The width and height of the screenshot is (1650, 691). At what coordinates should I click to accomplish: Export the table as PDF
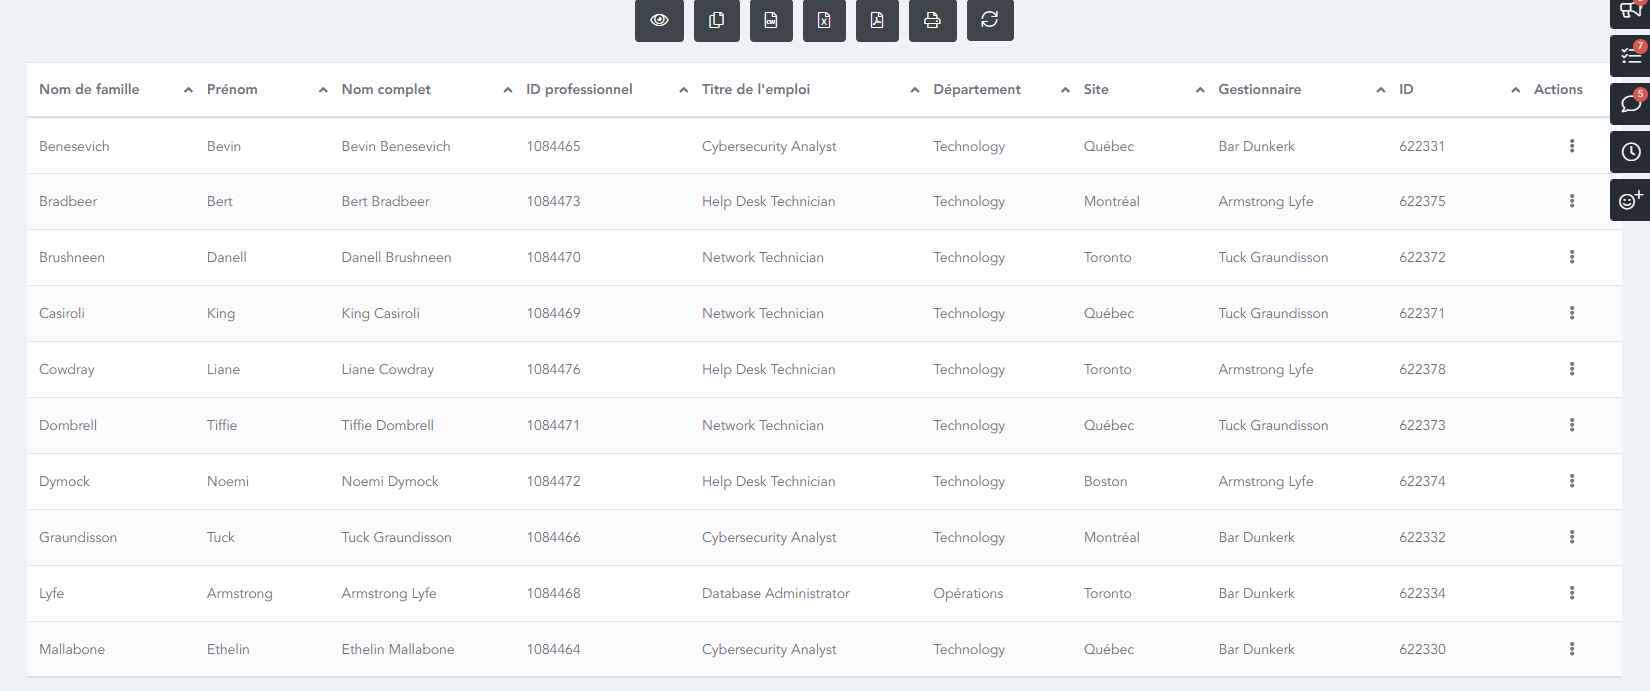(x=877, y=20)
